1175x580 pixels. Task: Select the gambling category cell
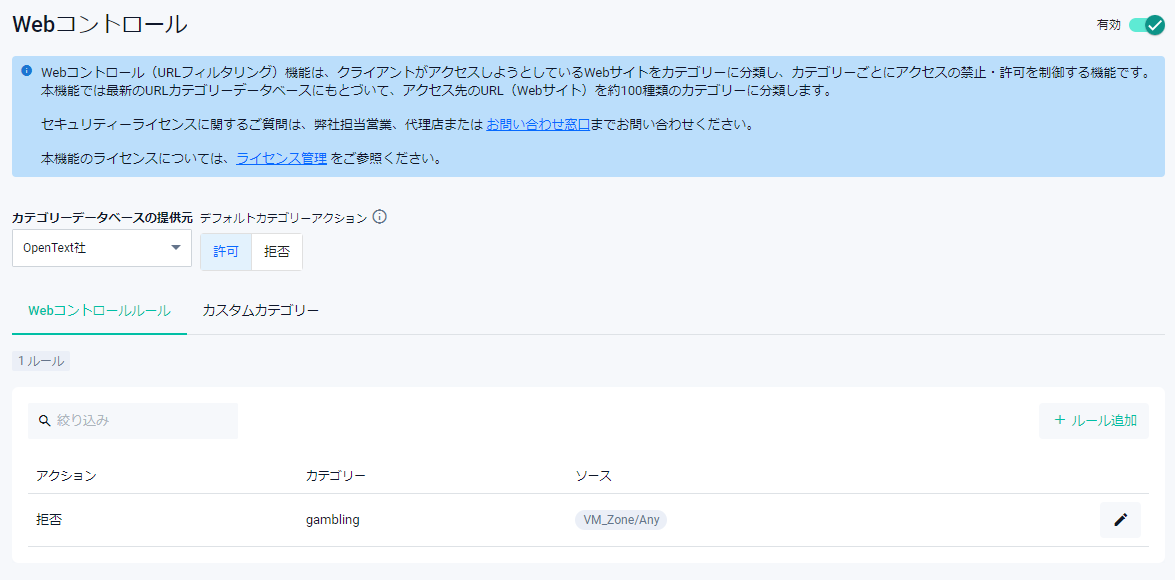[x=332, y=520]
